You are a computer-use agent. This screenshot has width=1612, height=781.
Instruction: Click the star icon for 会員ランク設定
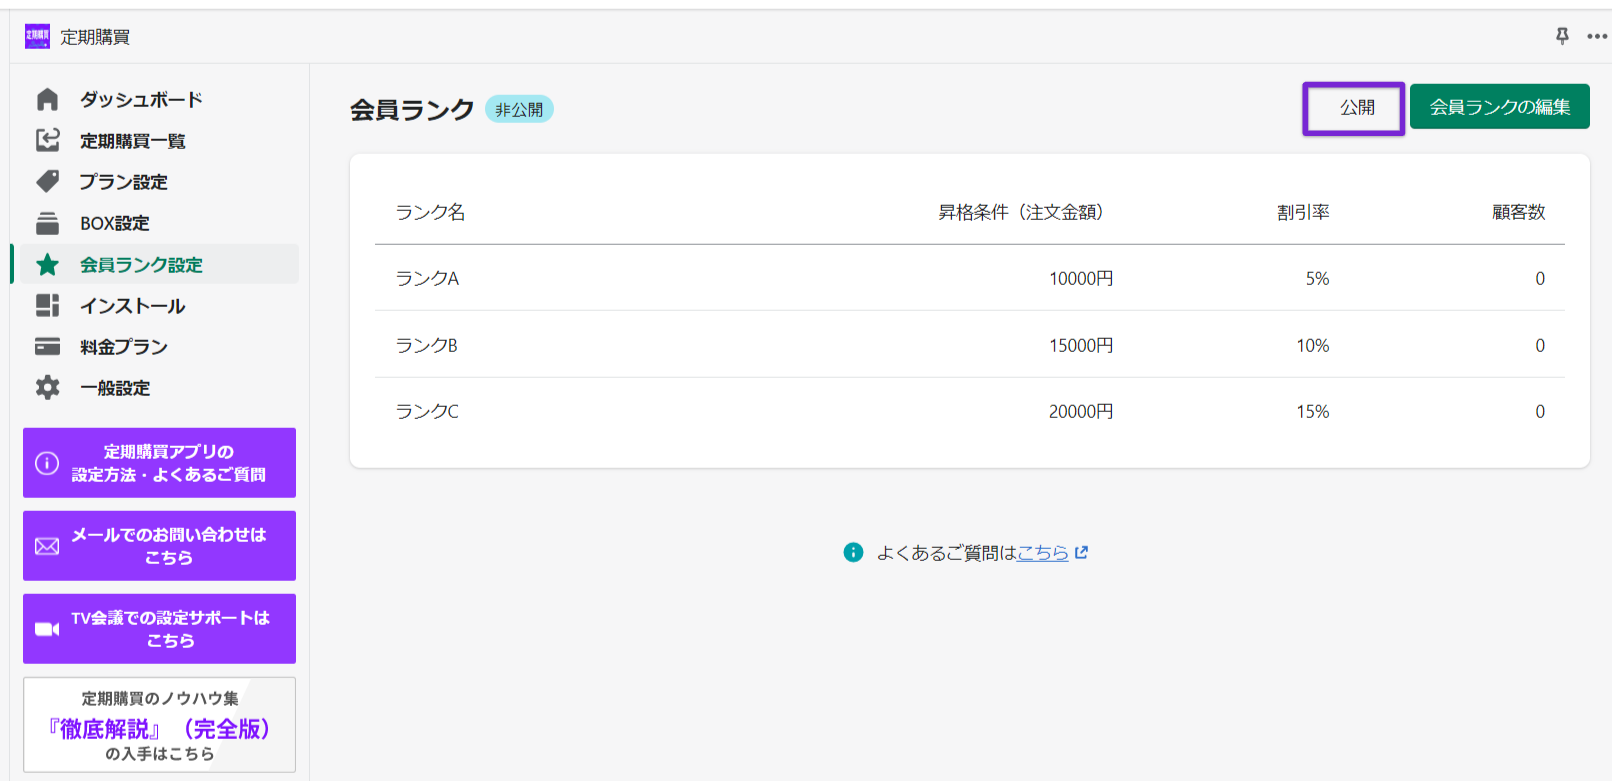[47, 265]
